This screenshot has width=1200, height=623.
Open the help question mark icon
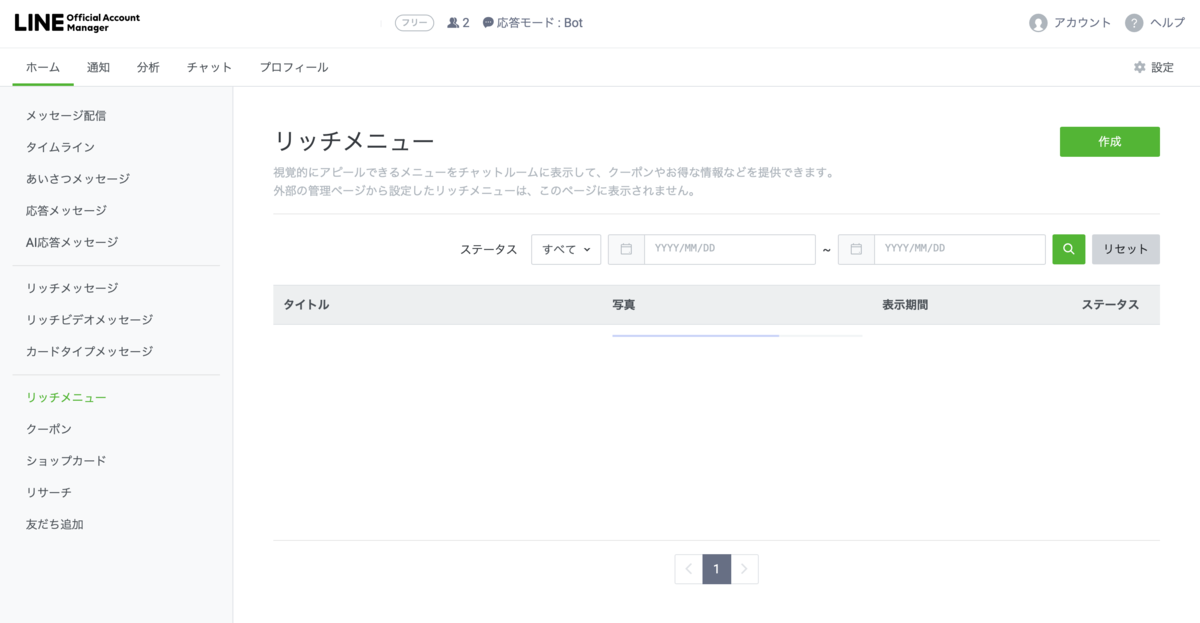coord(1134,23)
